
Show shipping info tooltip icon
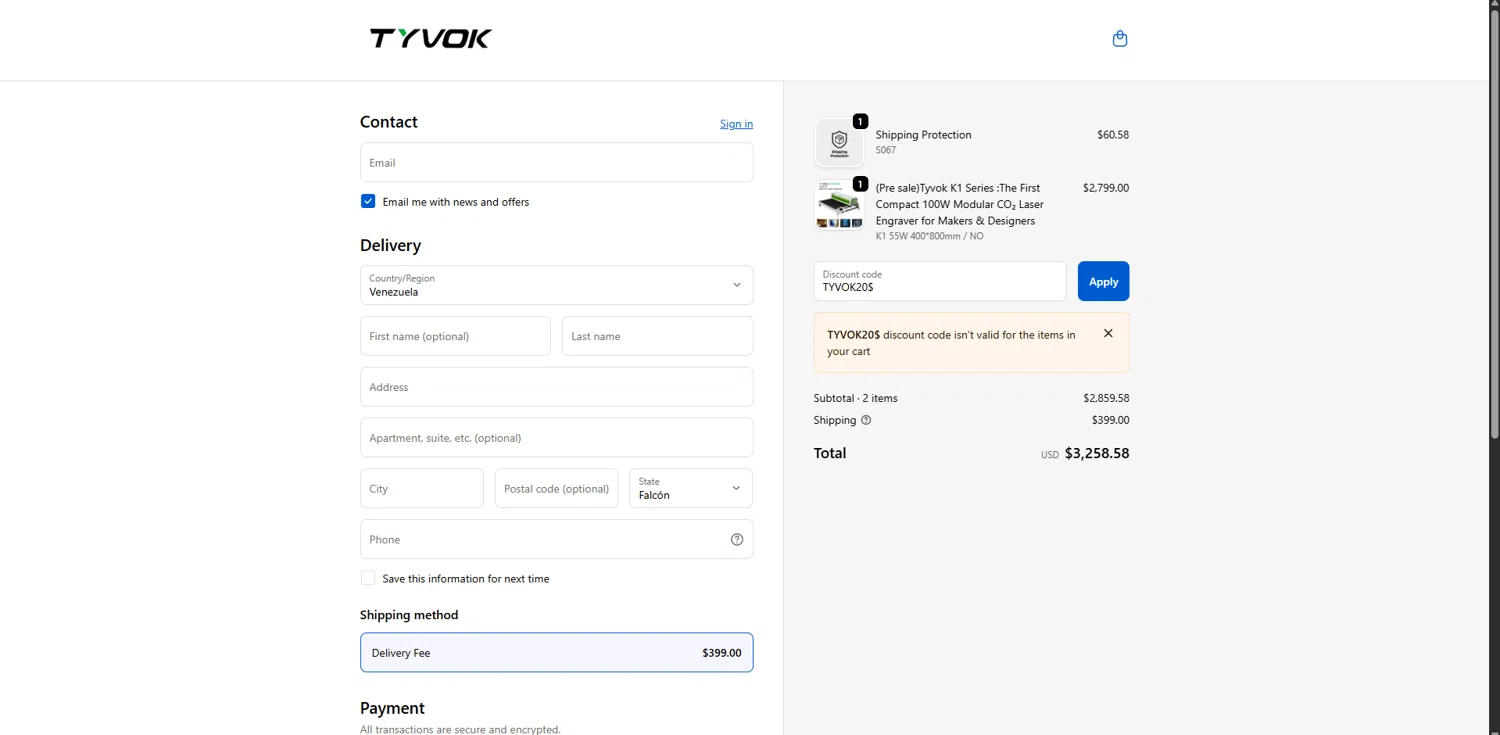pyautogui.click(x=866, y=420)
